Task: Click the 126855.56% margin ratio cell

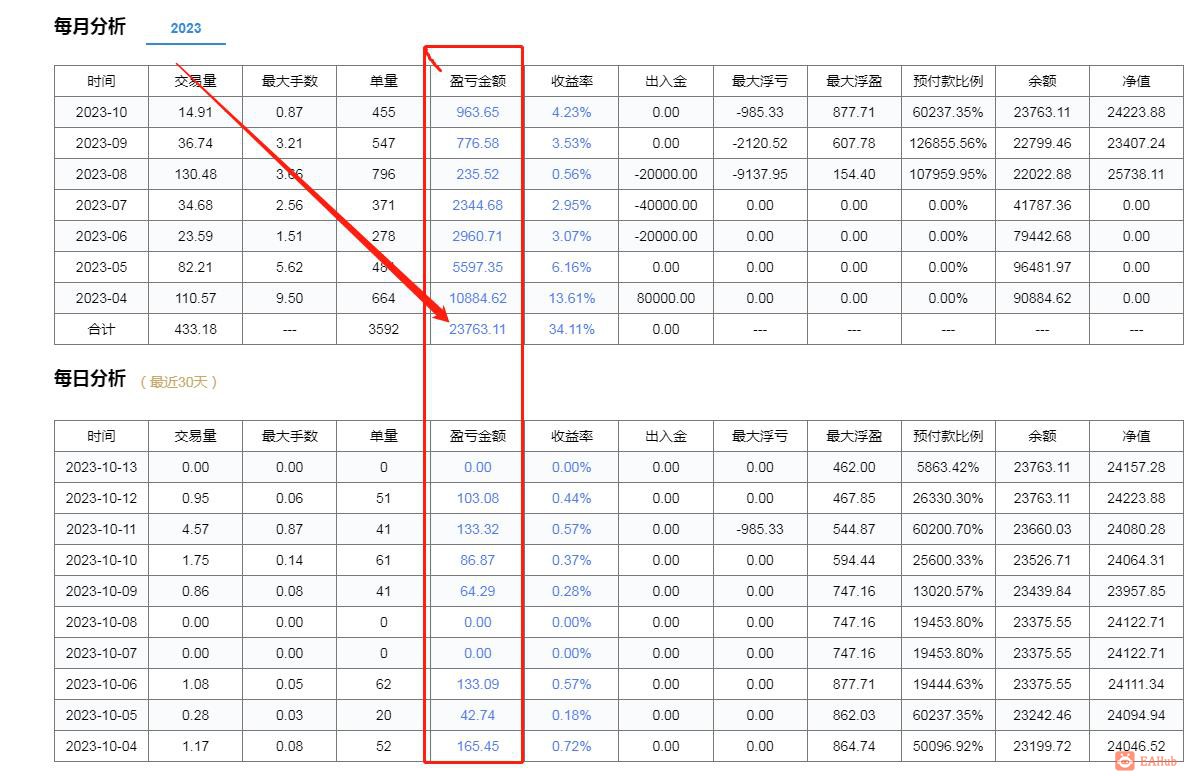Action: point(948,143)
